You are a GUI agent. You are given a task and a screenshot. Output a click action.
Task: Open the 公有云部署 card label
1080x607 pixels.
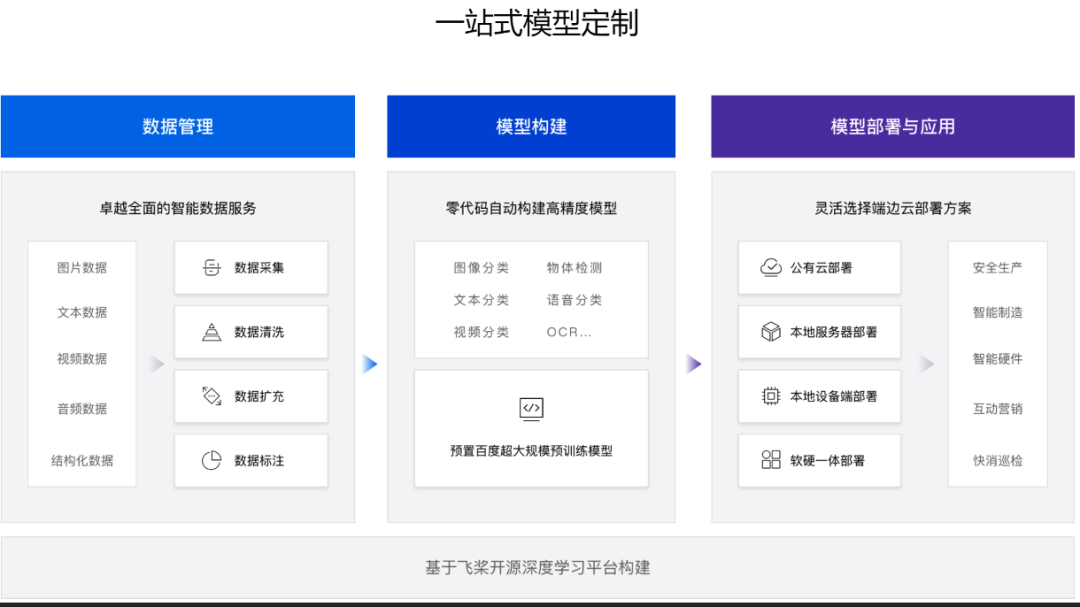tap(821, 268)
